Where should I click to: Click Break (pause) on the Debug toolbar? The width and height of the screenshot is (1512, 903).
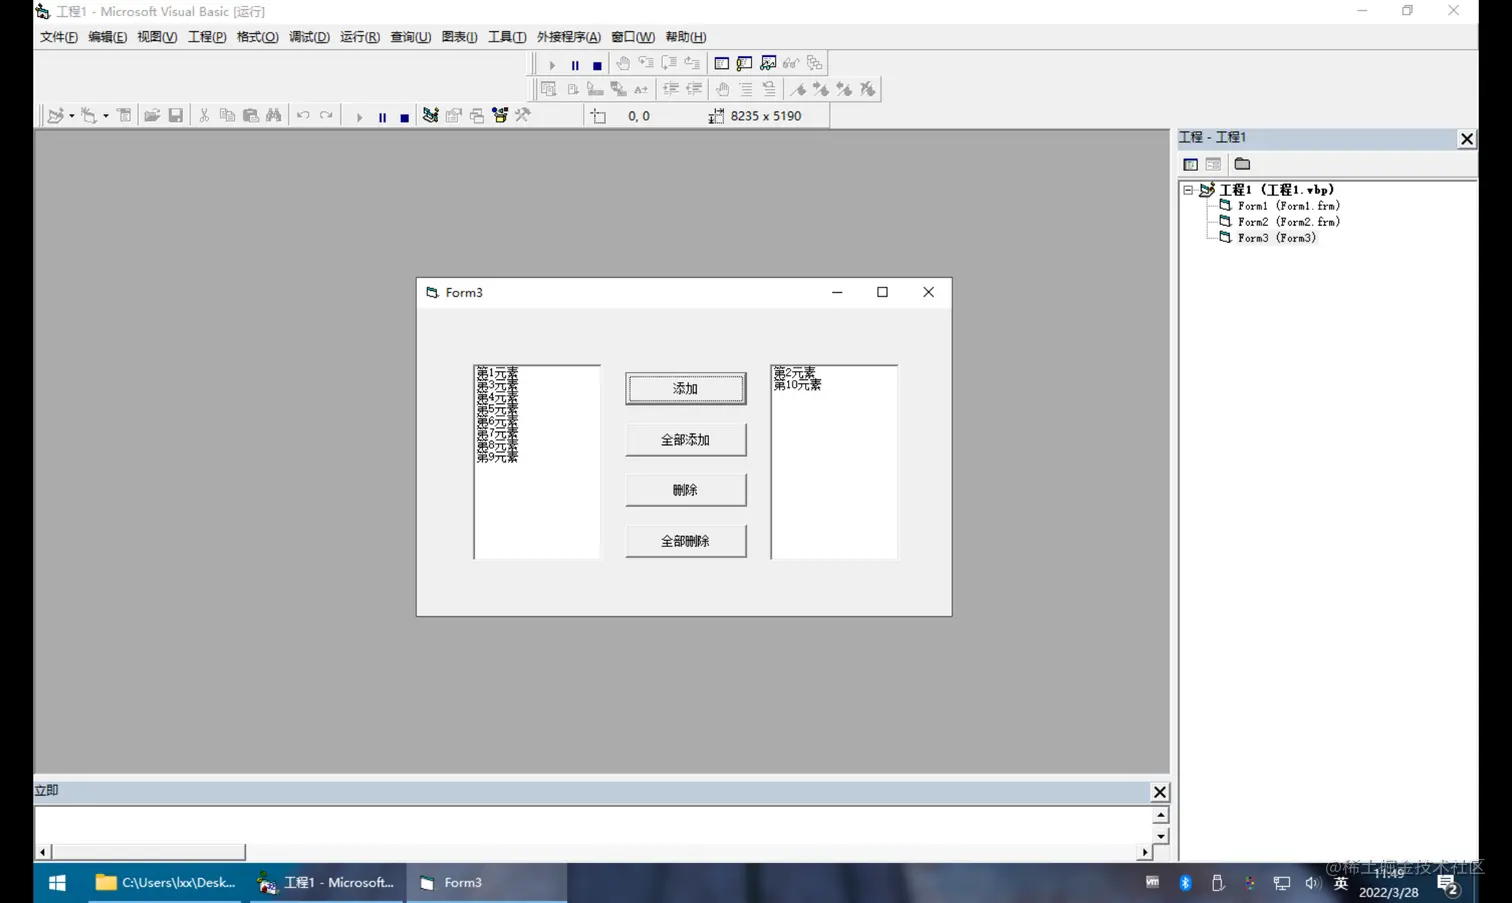575,65
